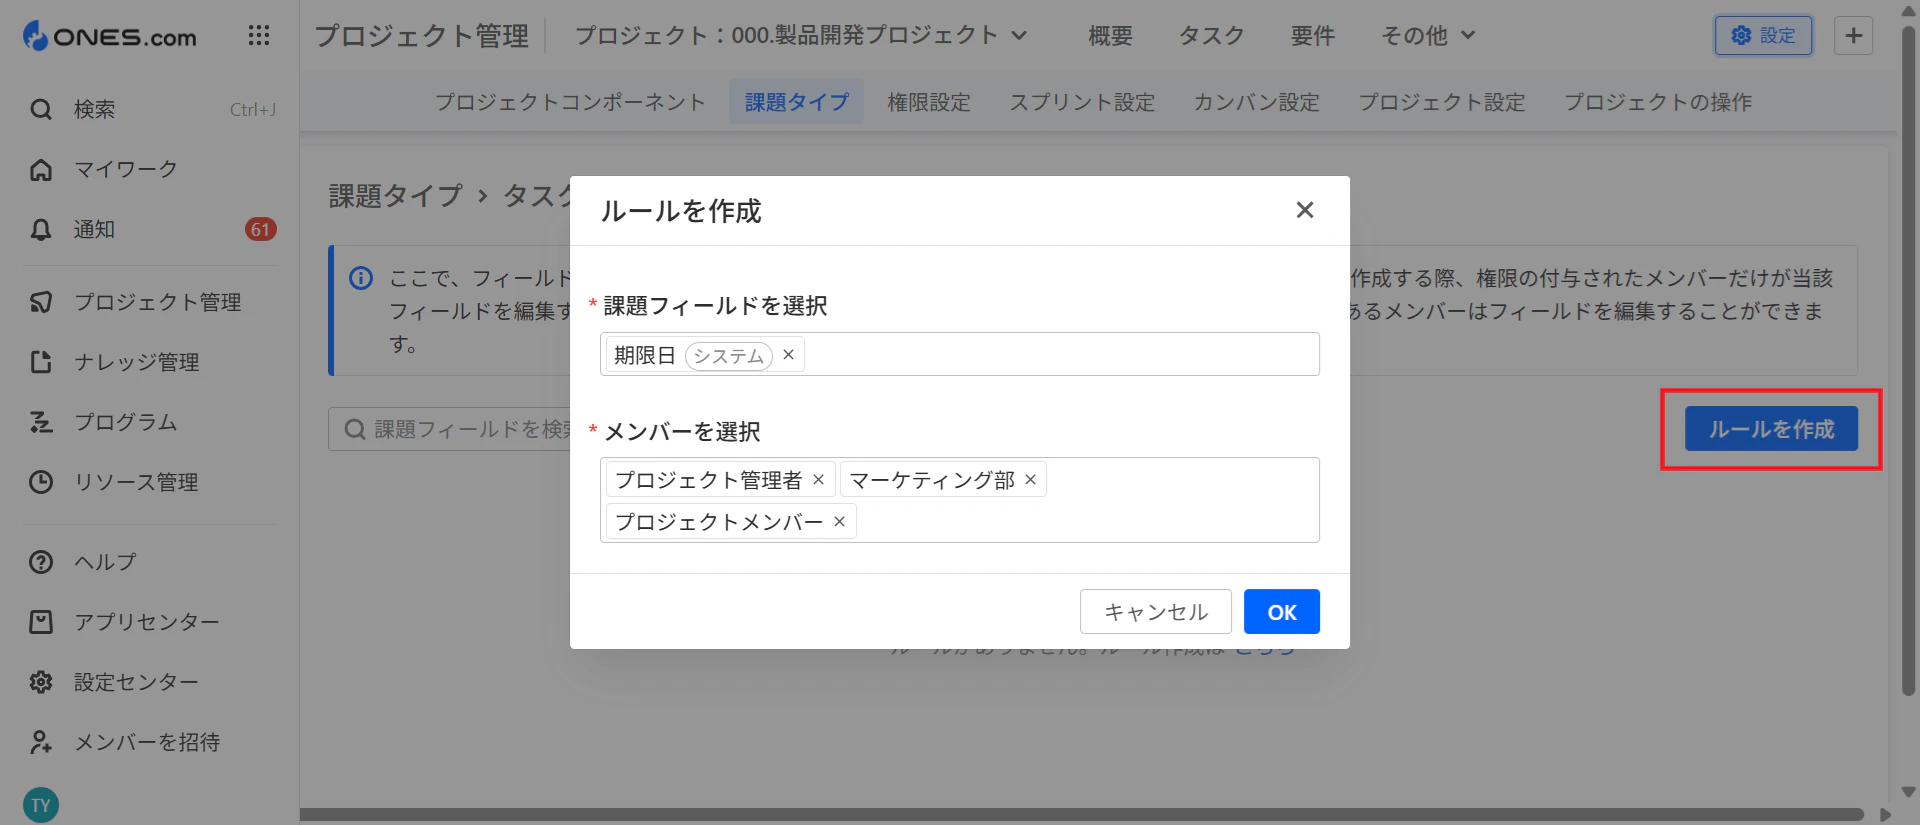Open the 課題フィールドを選択 combo box
1920x825 pixels.
tap(960, 354)
